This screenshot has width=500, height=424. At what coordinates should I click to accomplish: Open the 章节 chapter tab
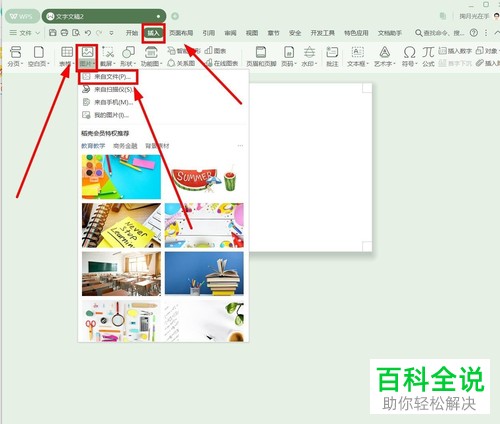pyautogui.click(x=273, y=33)
